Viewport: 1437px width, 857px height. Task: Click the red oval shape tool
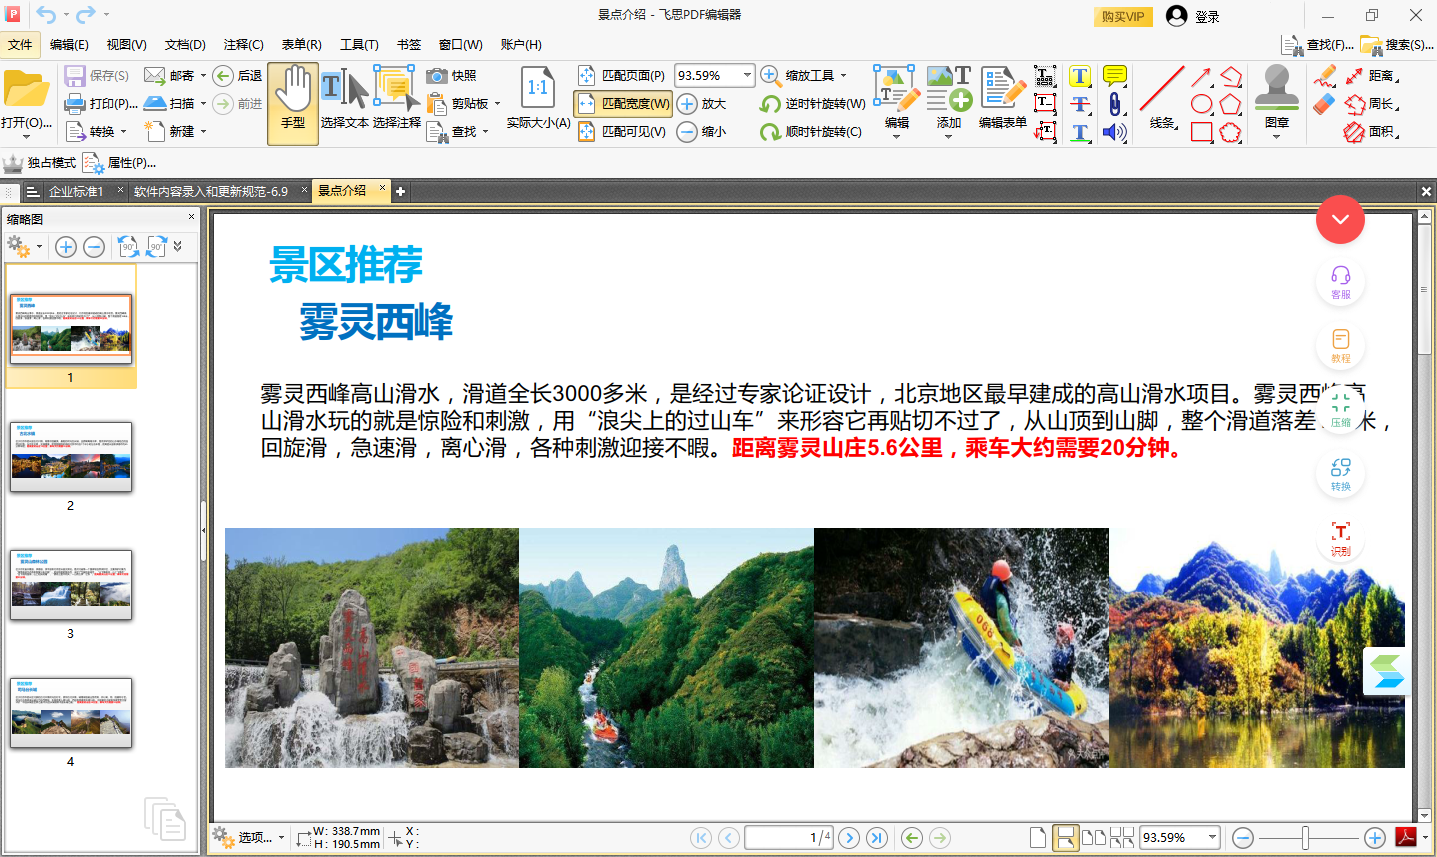click(1201, 104)
